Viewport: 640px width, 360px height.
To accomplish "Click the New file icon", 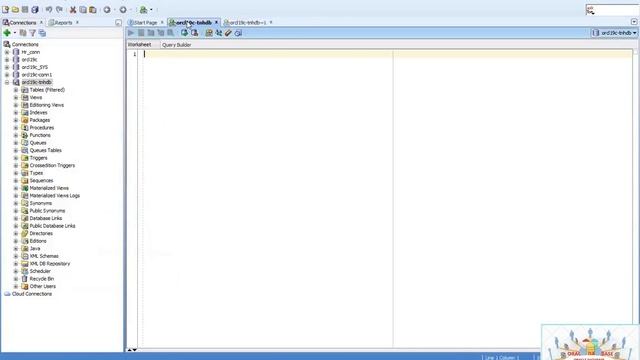I will coord(5,9).
